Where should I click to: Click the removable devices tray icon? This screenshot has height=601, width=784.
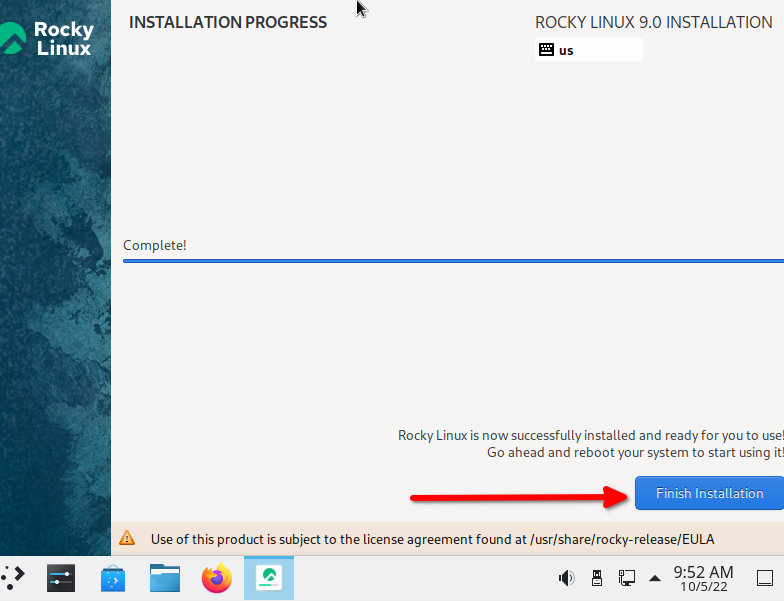597,577
